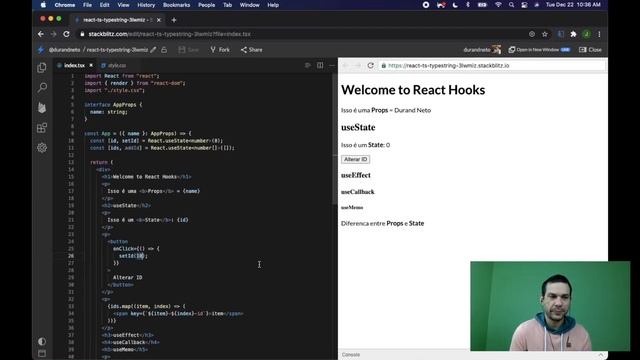Split the editor with the split icon
This screenshot has height=360, width=640.
(320, 65)
